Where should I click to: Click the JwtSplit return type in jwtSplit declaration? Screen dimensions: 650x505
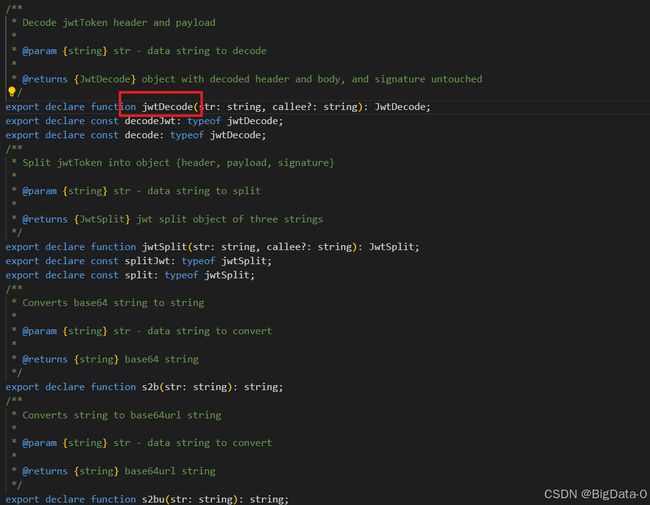coord(391,247)
